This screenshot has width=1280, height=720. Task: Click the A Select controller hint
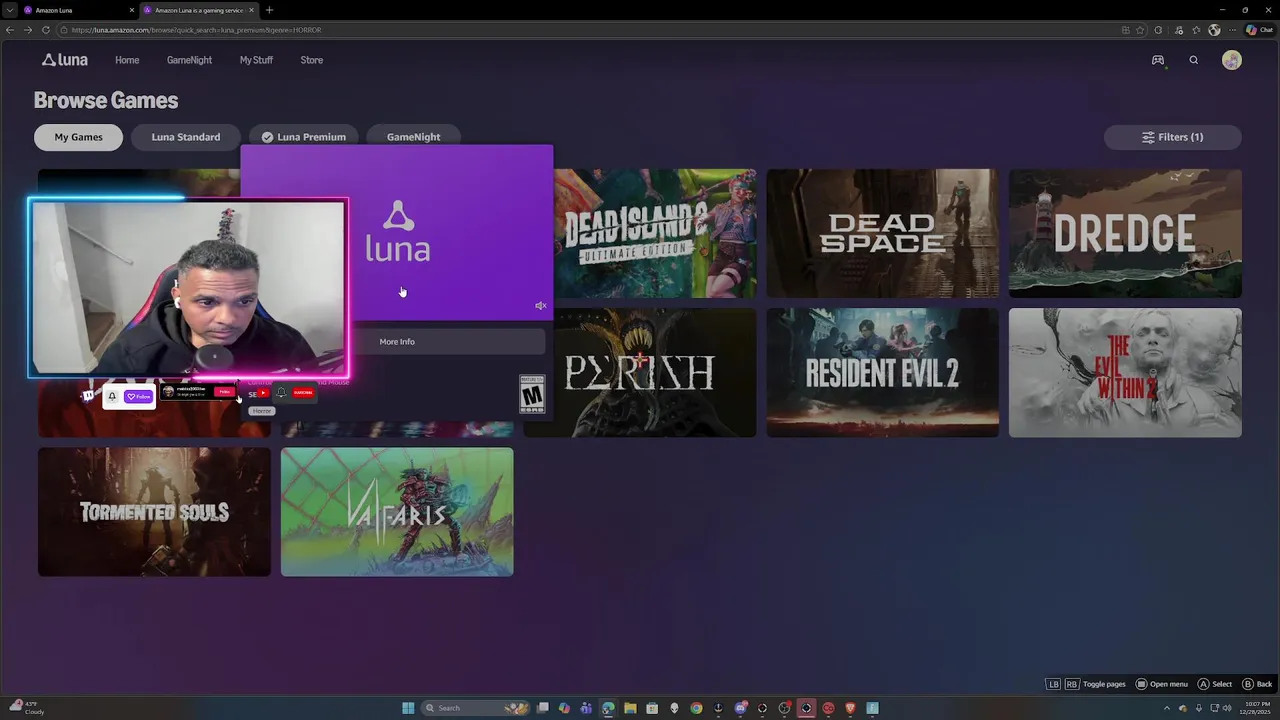tap(1215, 684)
